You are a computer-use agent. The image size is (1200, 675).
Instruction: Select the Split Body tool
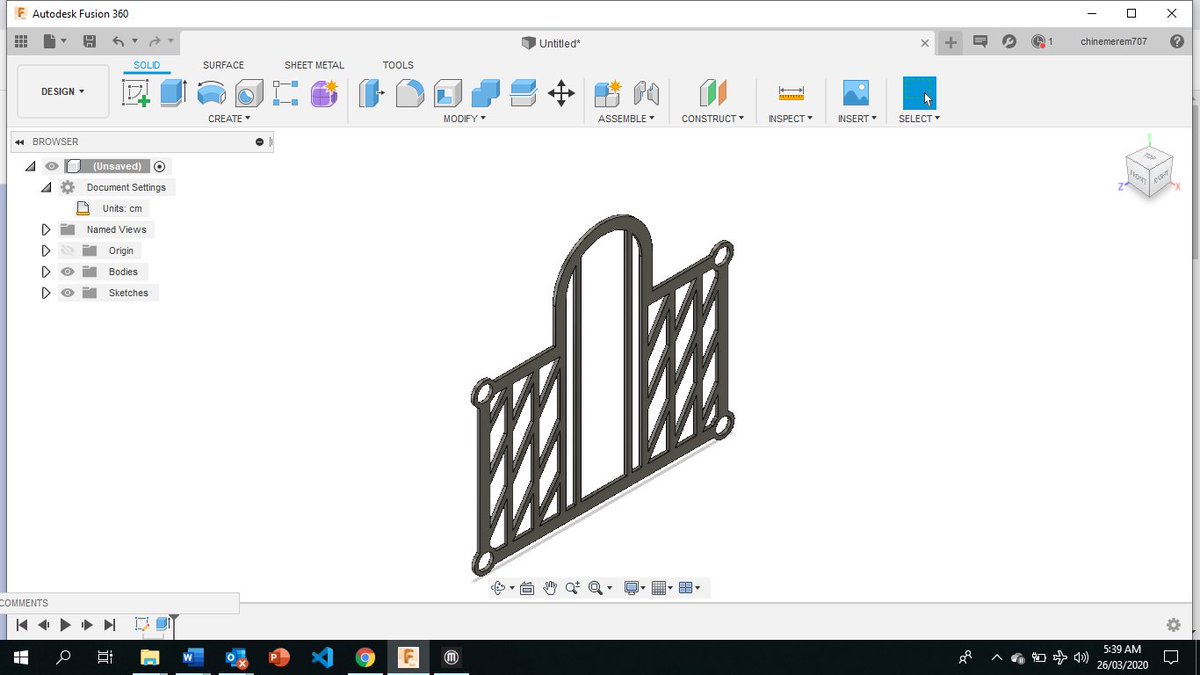coord(523,93)
